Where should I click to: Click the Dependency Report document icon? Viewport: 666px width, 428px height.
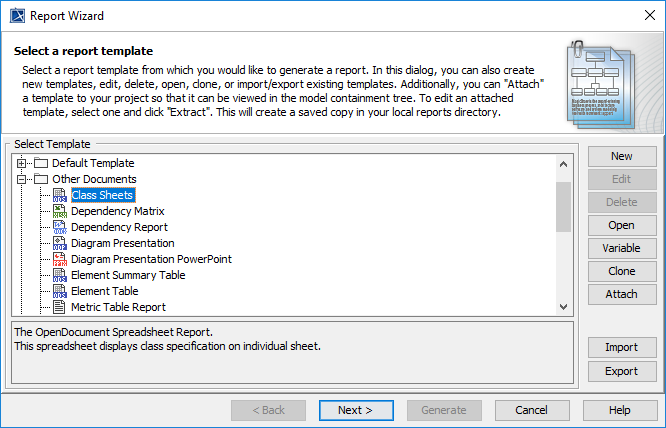59,227
